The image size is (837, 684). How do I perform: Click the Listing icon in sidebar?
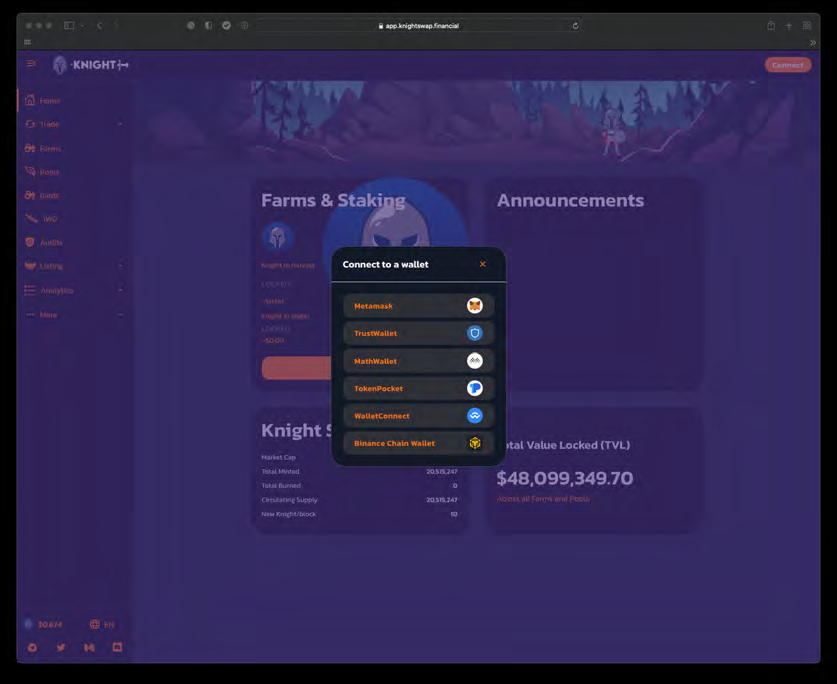point(30,265)
